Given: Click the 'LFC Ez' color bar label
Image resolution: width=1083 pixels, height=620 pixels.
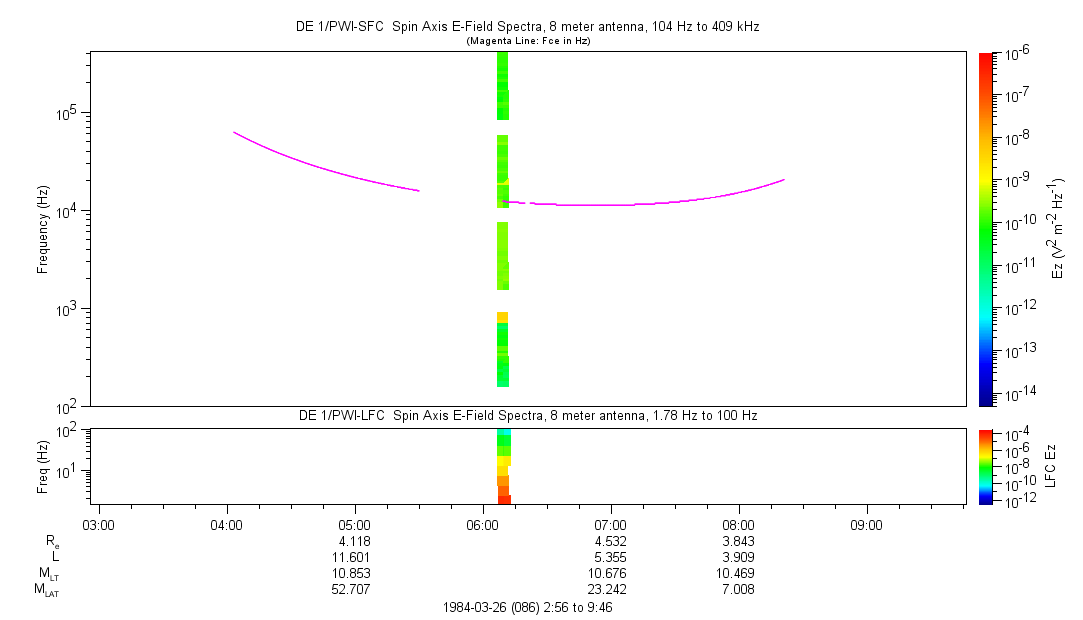Looking at the screenshot, I should 1050,466.
